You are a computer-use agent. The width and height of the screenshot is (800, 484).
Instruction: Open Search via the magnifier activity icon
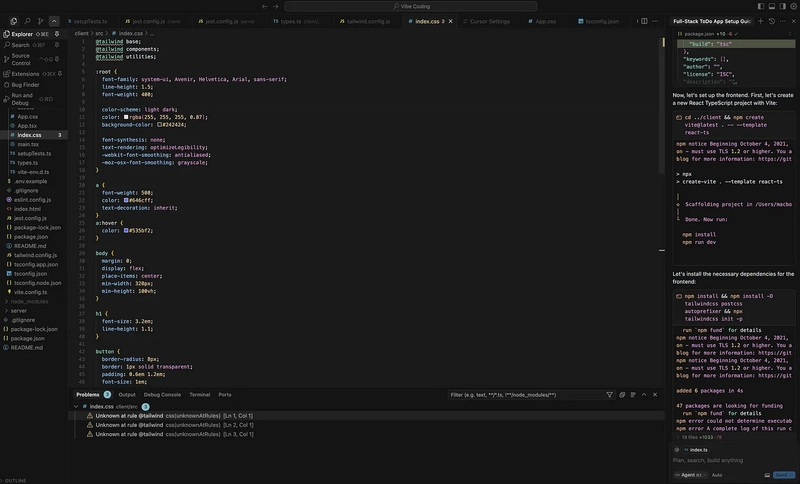tap(27, 21)
